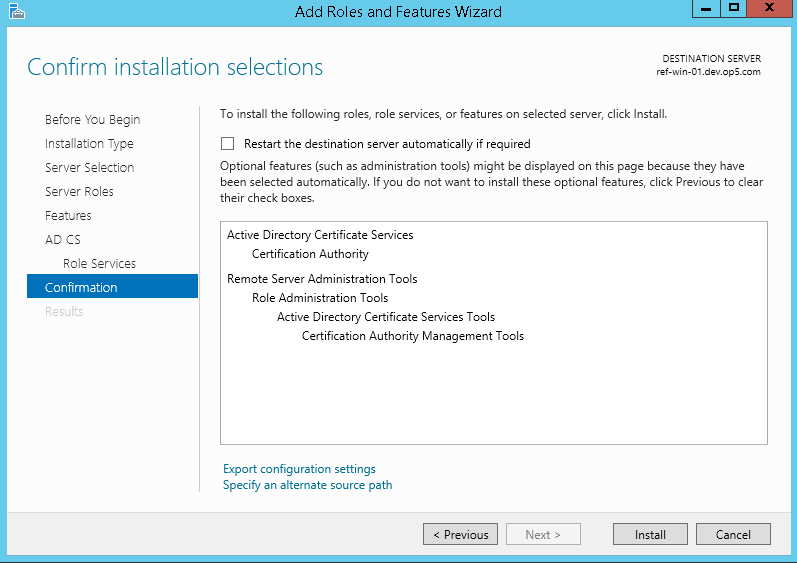Go back with Previous button

click(460, 534)
